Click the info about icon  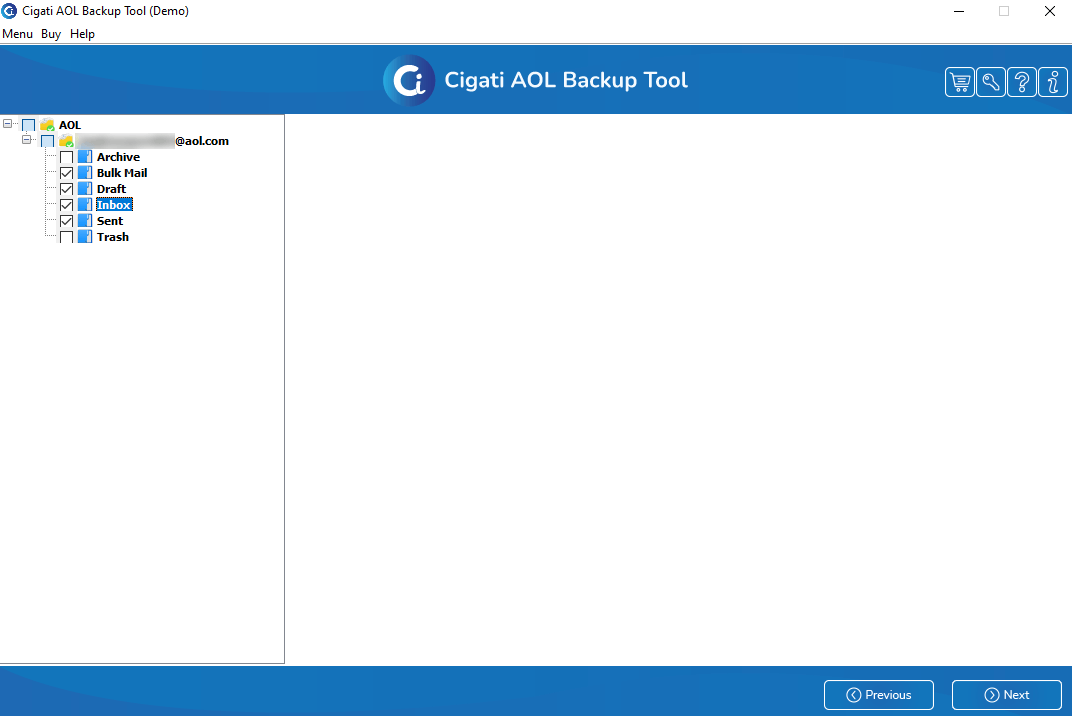pos(1053,83)
